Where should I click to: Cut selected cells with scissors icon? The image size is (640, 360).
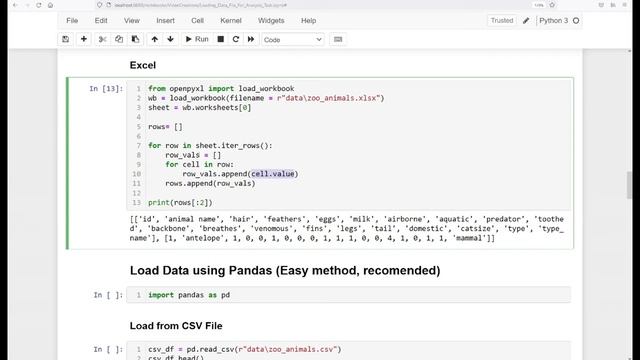[x=102, y=40]
